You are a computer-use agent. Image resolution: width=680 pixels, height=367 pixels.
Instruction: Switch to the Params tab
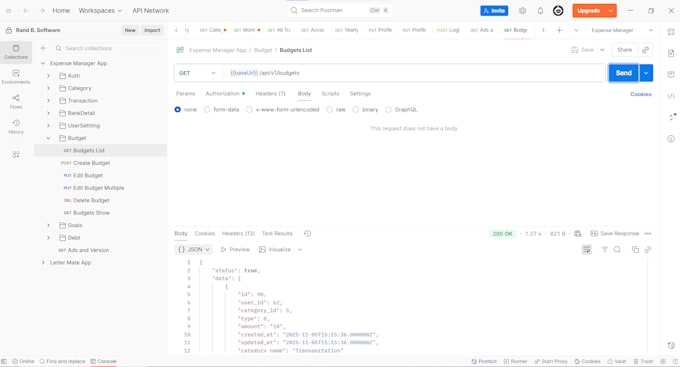coord(185,94)
